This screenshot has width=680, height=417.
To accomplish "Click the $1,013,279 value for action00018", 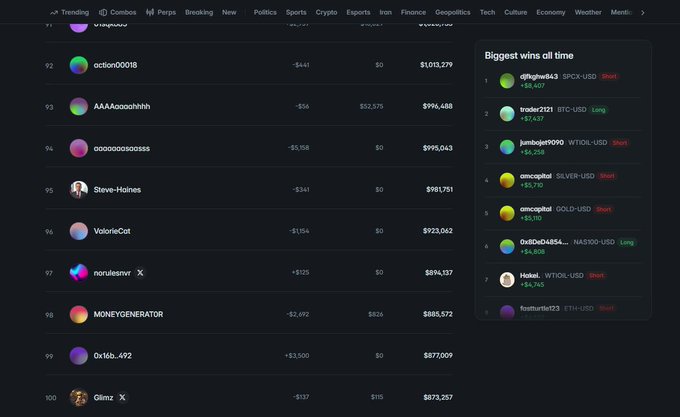I will (436, 65).
